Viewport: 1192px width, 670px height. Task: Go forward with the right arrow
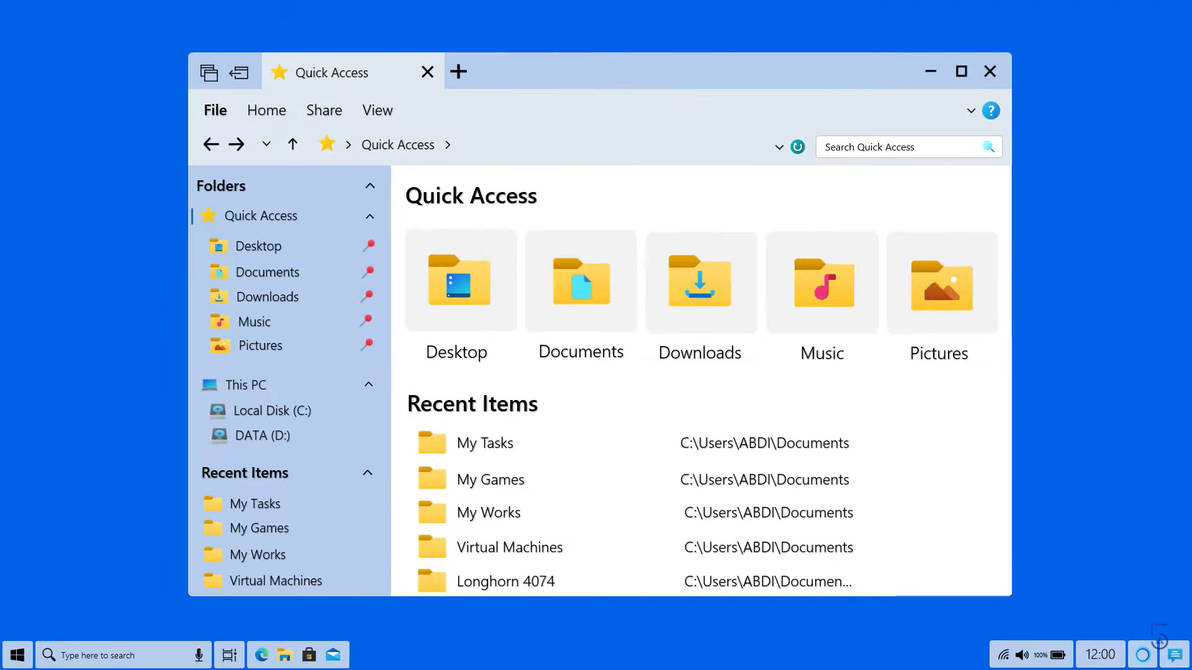[x=236, y=144]
